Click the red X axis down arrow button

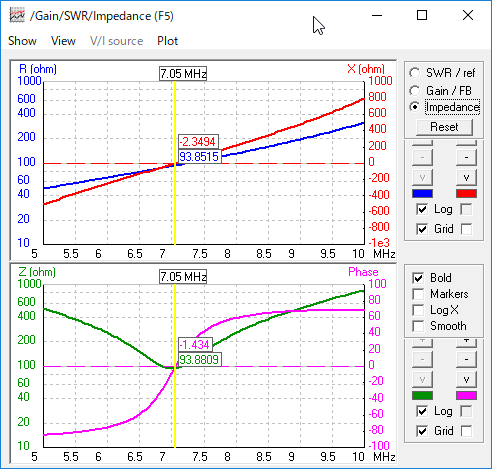click(x=466, y=177)
